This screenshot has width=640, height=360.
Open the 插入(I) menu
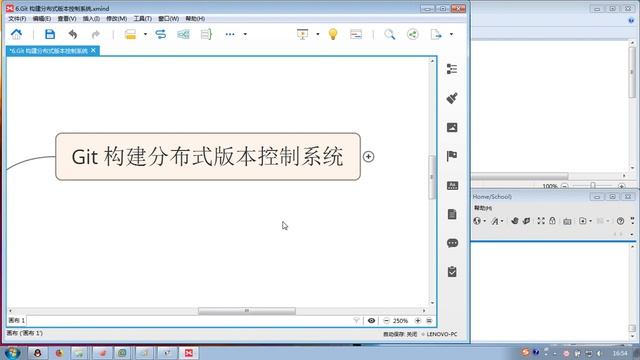click(x=91, y=19)
